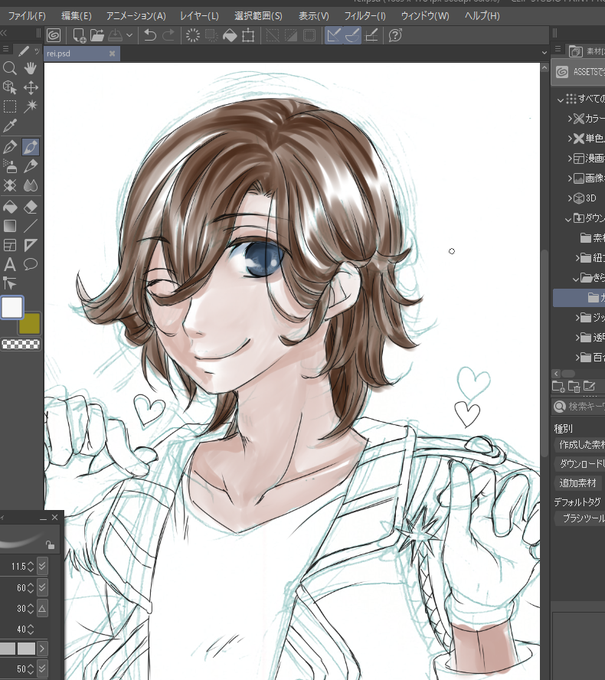
Task: Select the Ruler tool
Action: pyautogui.click(x=30, y=245)
